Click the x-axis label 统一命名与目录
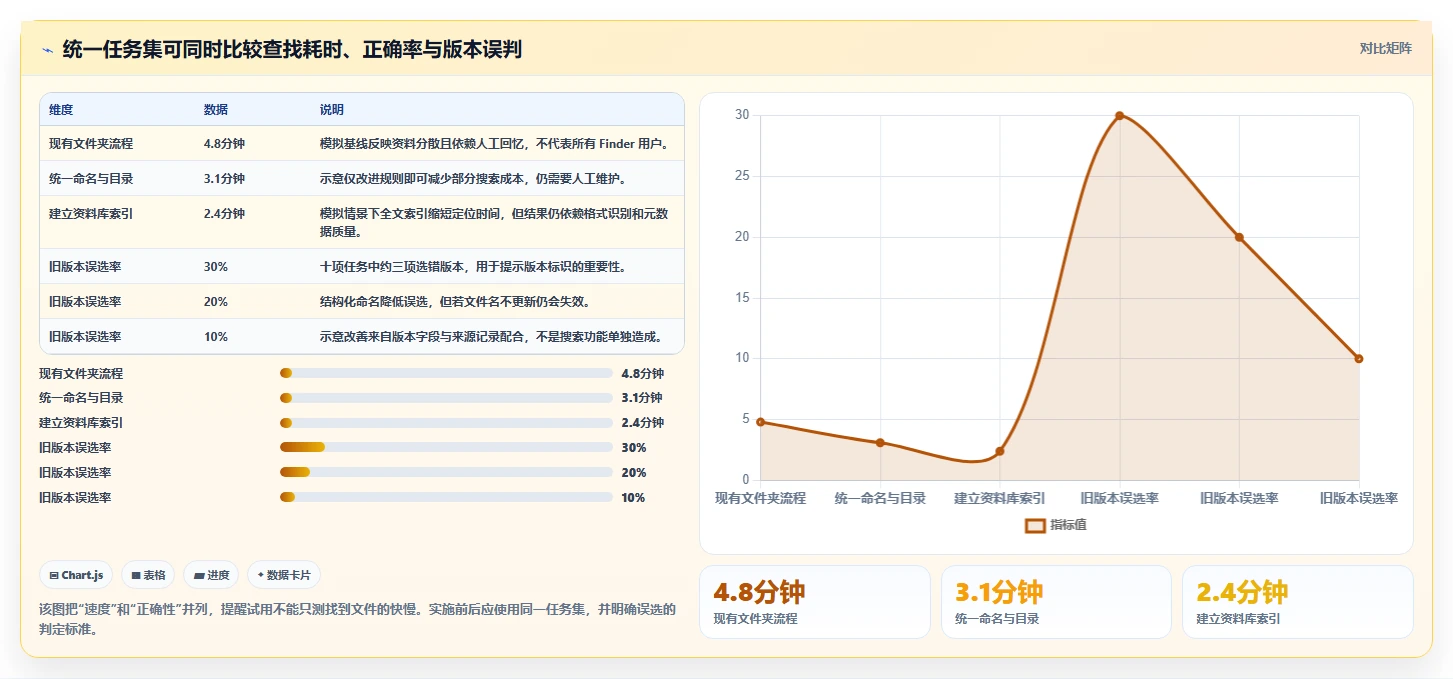Screen dimensions: 1453x679 pos(880,498)
